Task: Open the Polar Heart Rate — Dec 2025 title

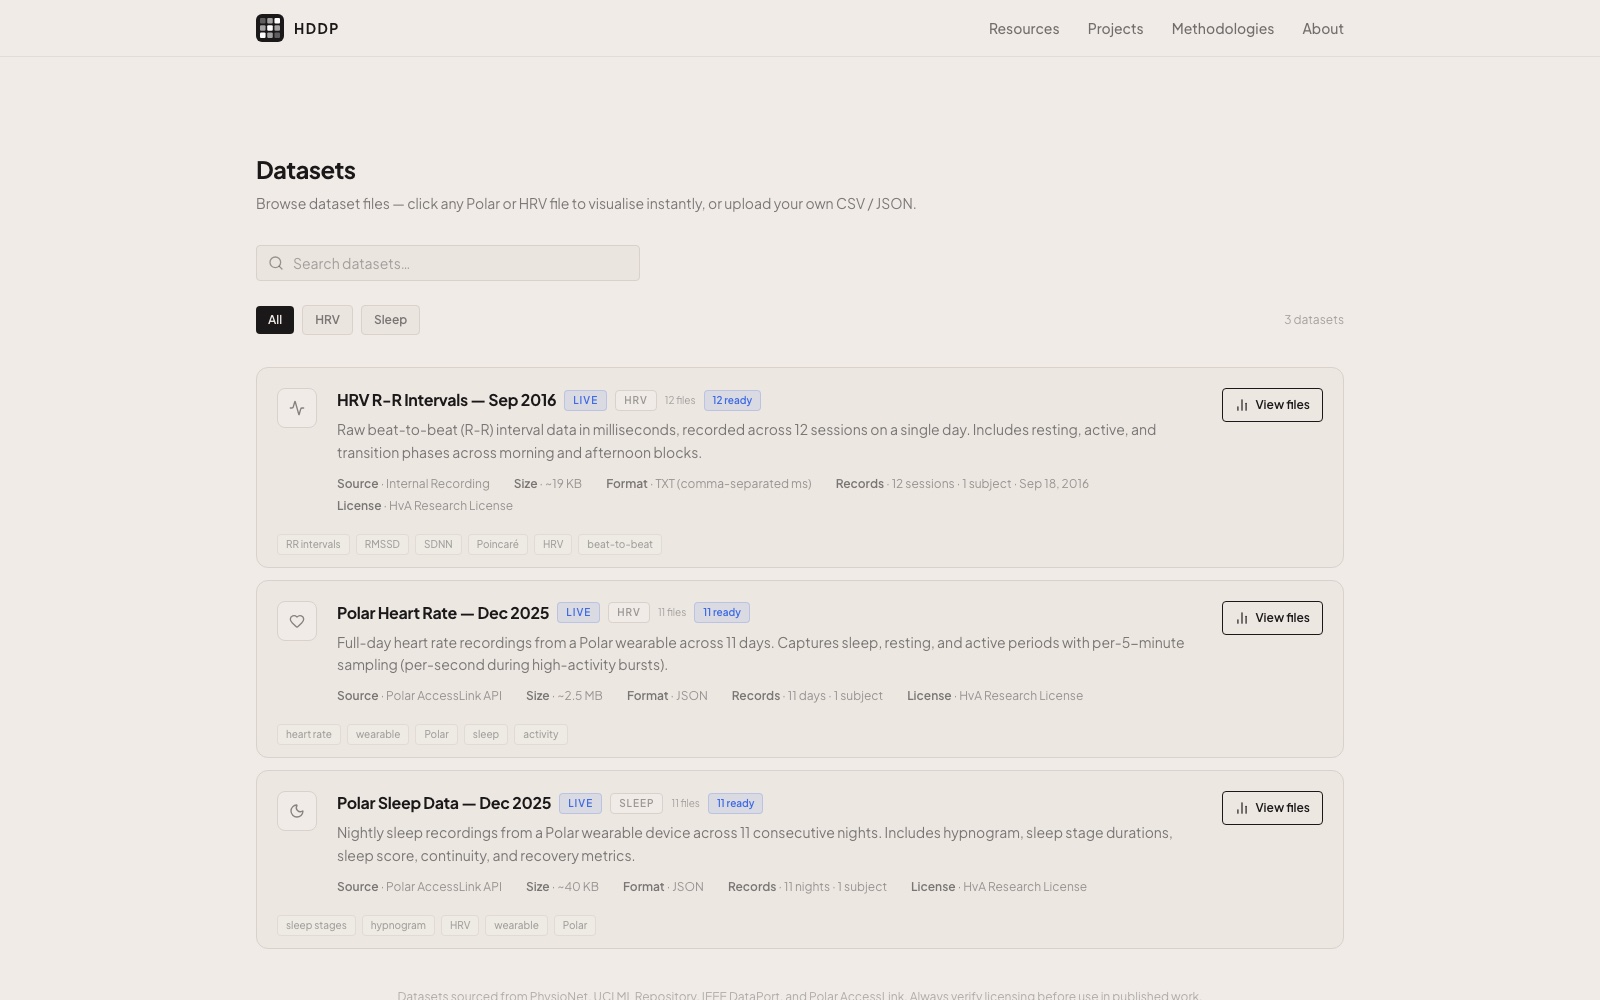Action: point(443,613)
